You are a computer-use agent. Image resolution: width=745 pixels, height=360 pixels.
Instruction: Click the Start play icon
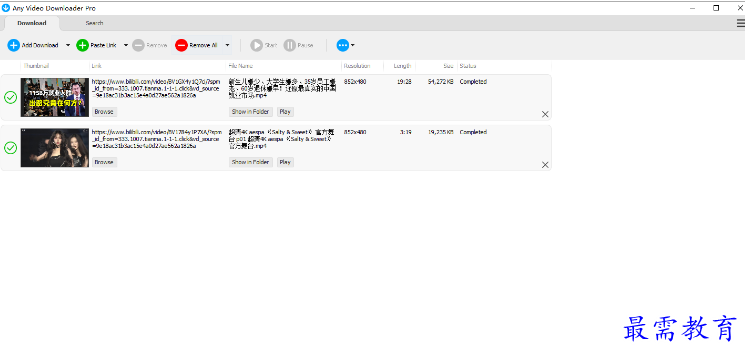257,45
